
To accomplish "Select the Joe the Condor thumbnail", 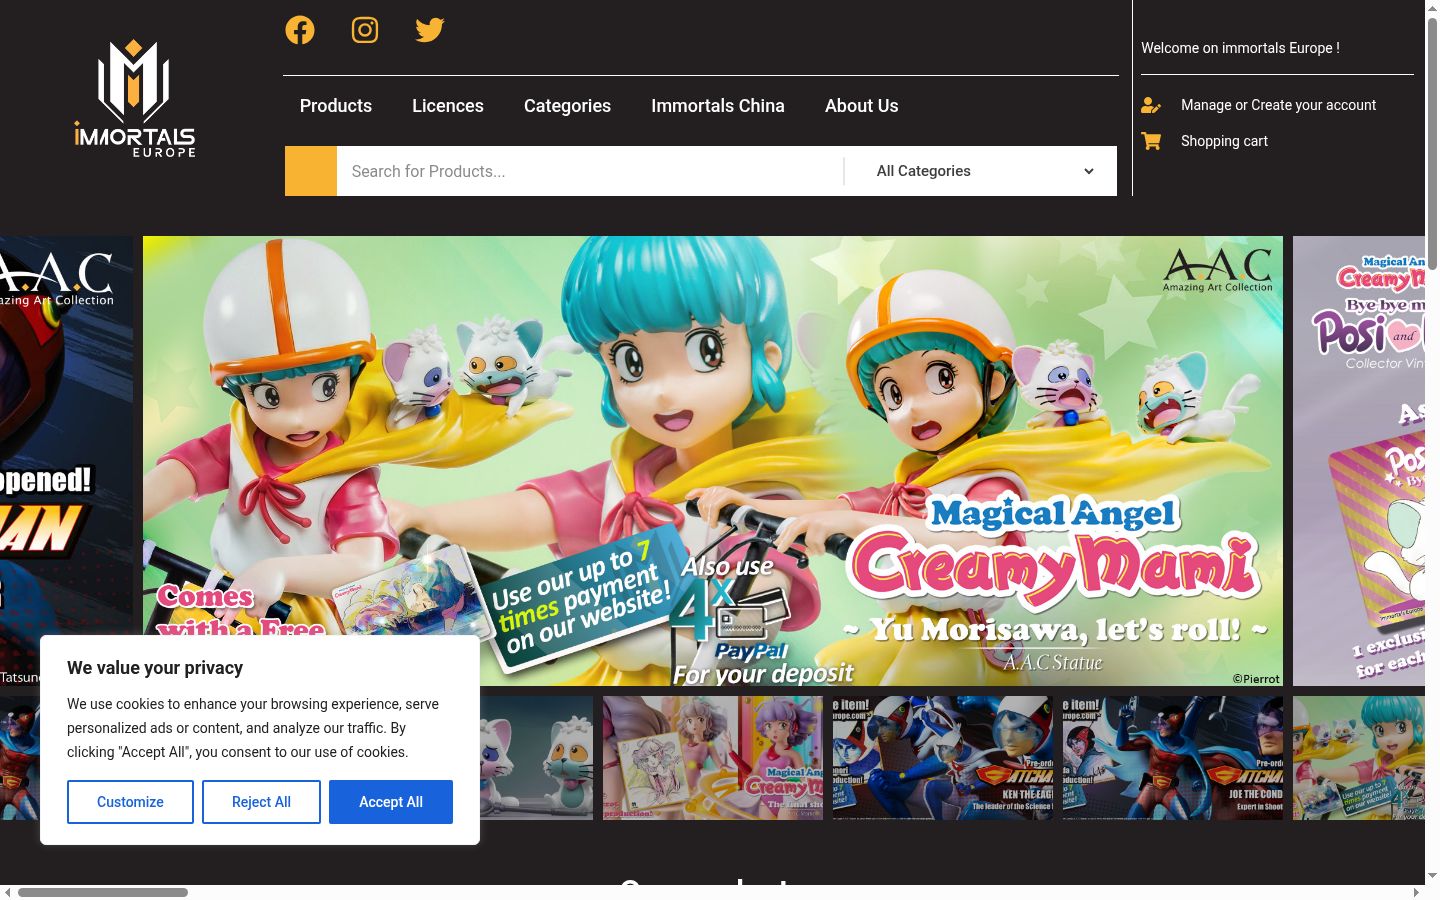I will tap(1173, 758).
